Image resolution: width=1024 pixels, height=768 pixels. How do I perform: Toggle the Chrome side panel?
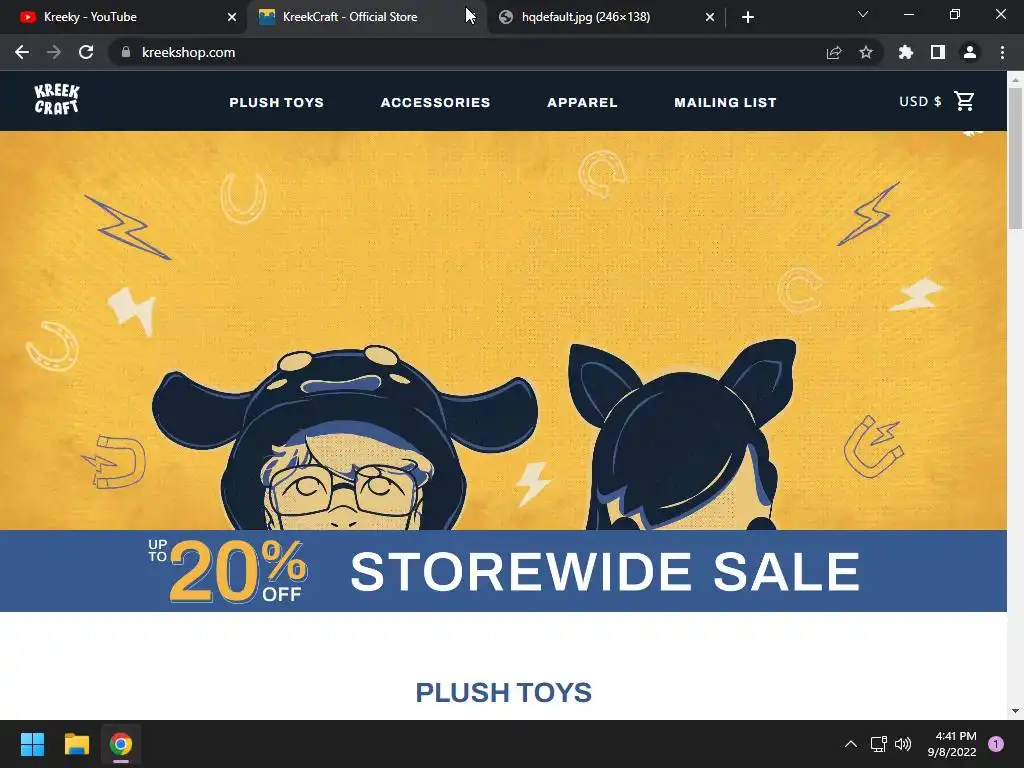point(938,52)
